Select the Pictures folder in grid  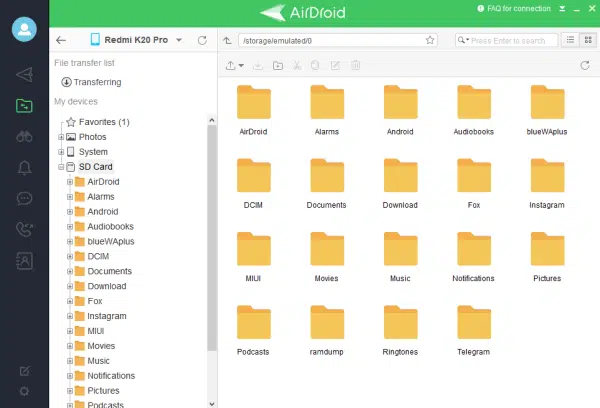[547, 257]
